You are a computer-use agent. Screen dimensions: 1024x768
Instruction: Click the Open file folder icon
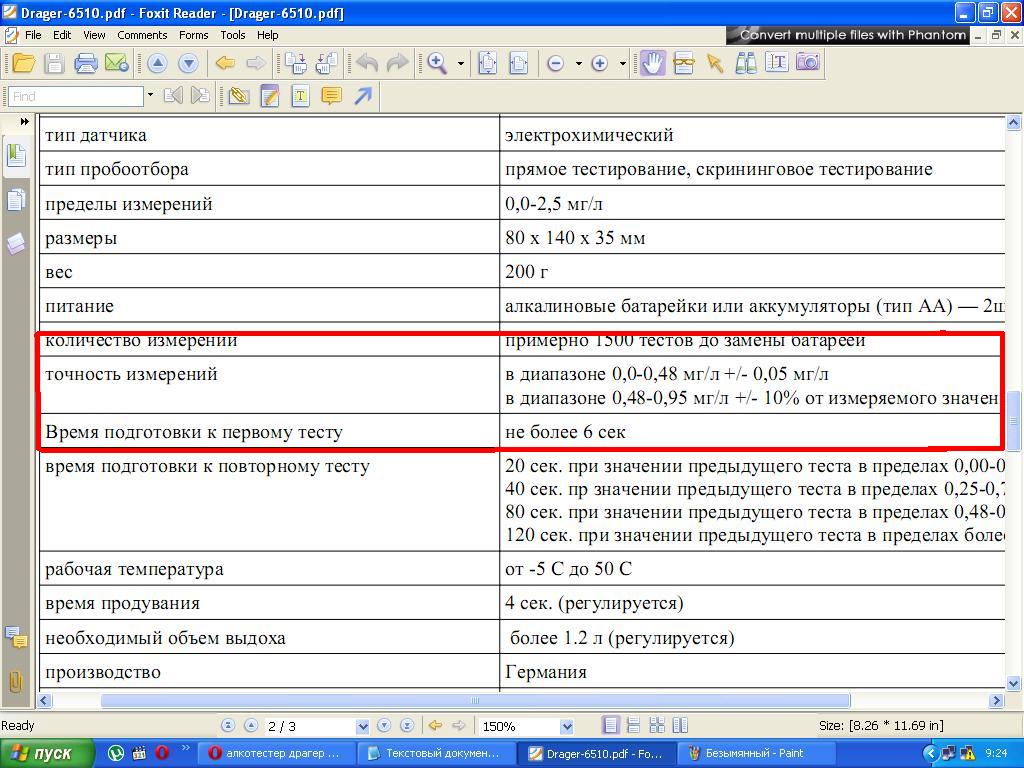coord(24,63)
